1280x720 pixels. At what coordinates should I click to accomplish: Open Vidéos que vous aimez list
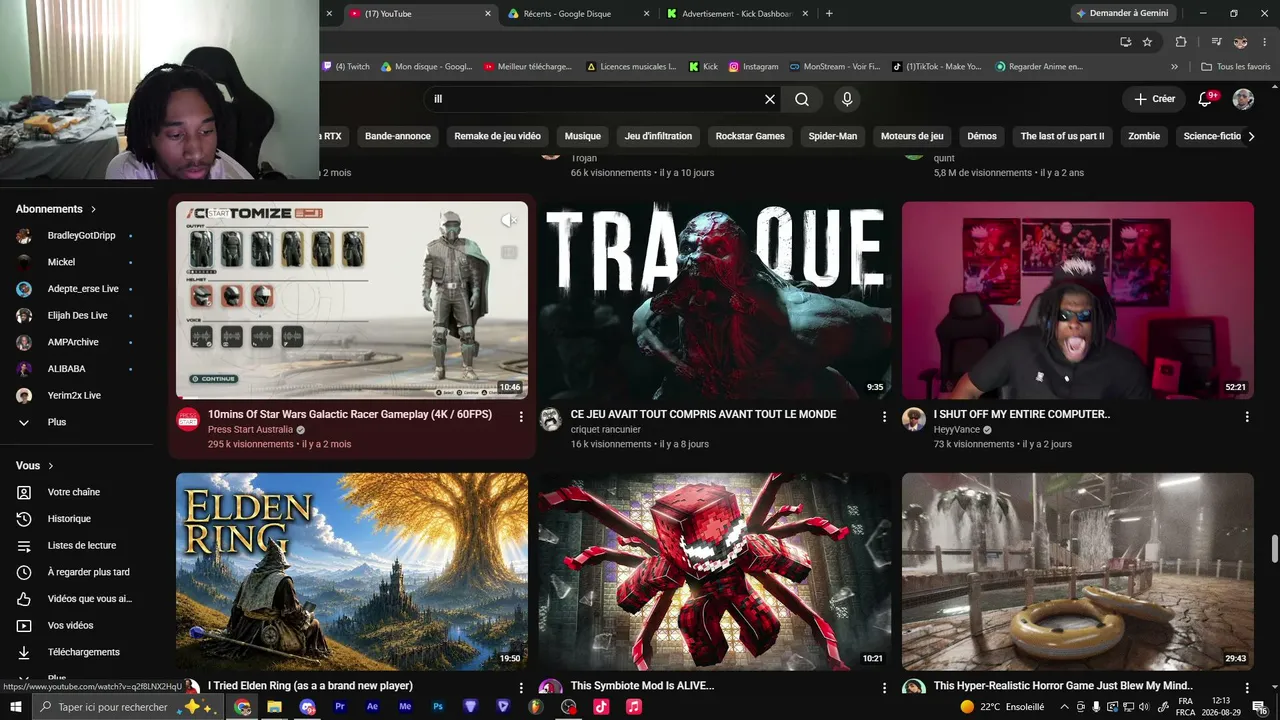pos(89,599)
